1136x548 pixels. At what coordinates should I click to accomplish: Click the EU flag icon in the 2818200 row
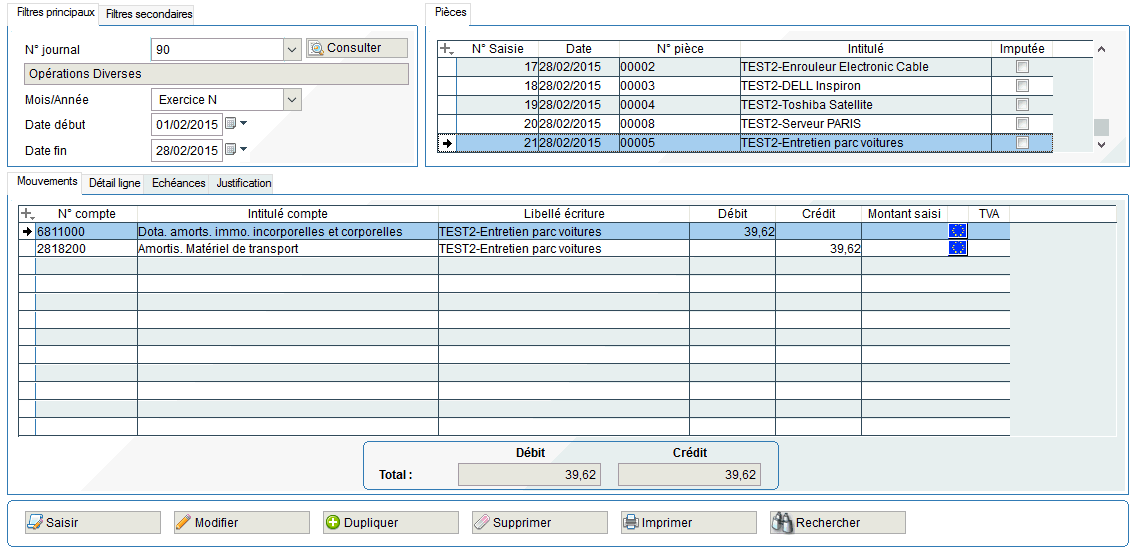(x=957, y=248)
